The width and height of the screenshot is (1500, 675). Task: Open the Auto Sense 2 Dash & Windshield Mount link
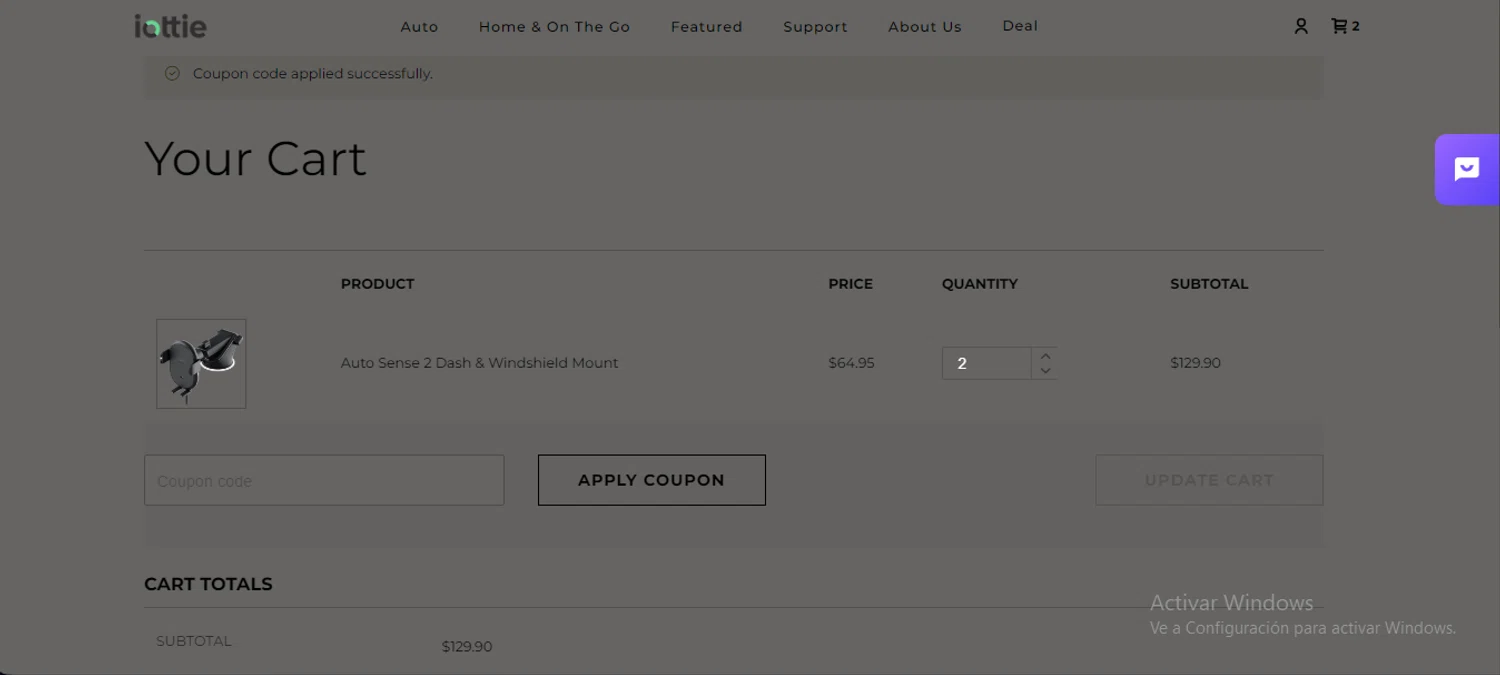pos(479,363)
